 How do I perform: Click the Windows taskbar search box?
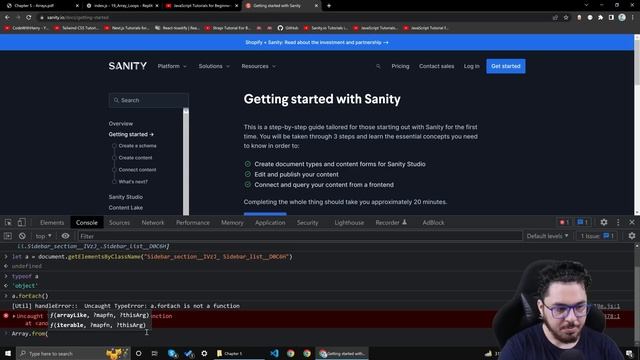pyautogui.click(x=73, y=353)
